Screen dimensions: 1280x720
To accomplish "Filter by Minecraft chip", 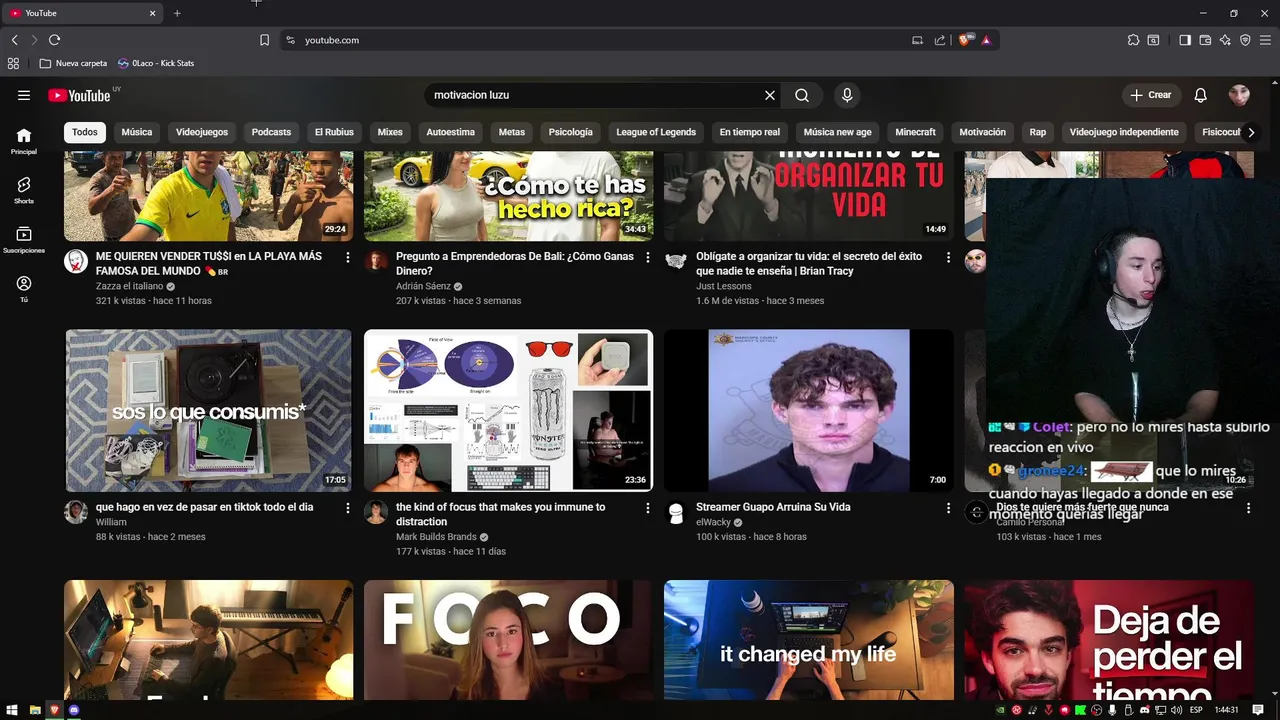I will (916, 132).
